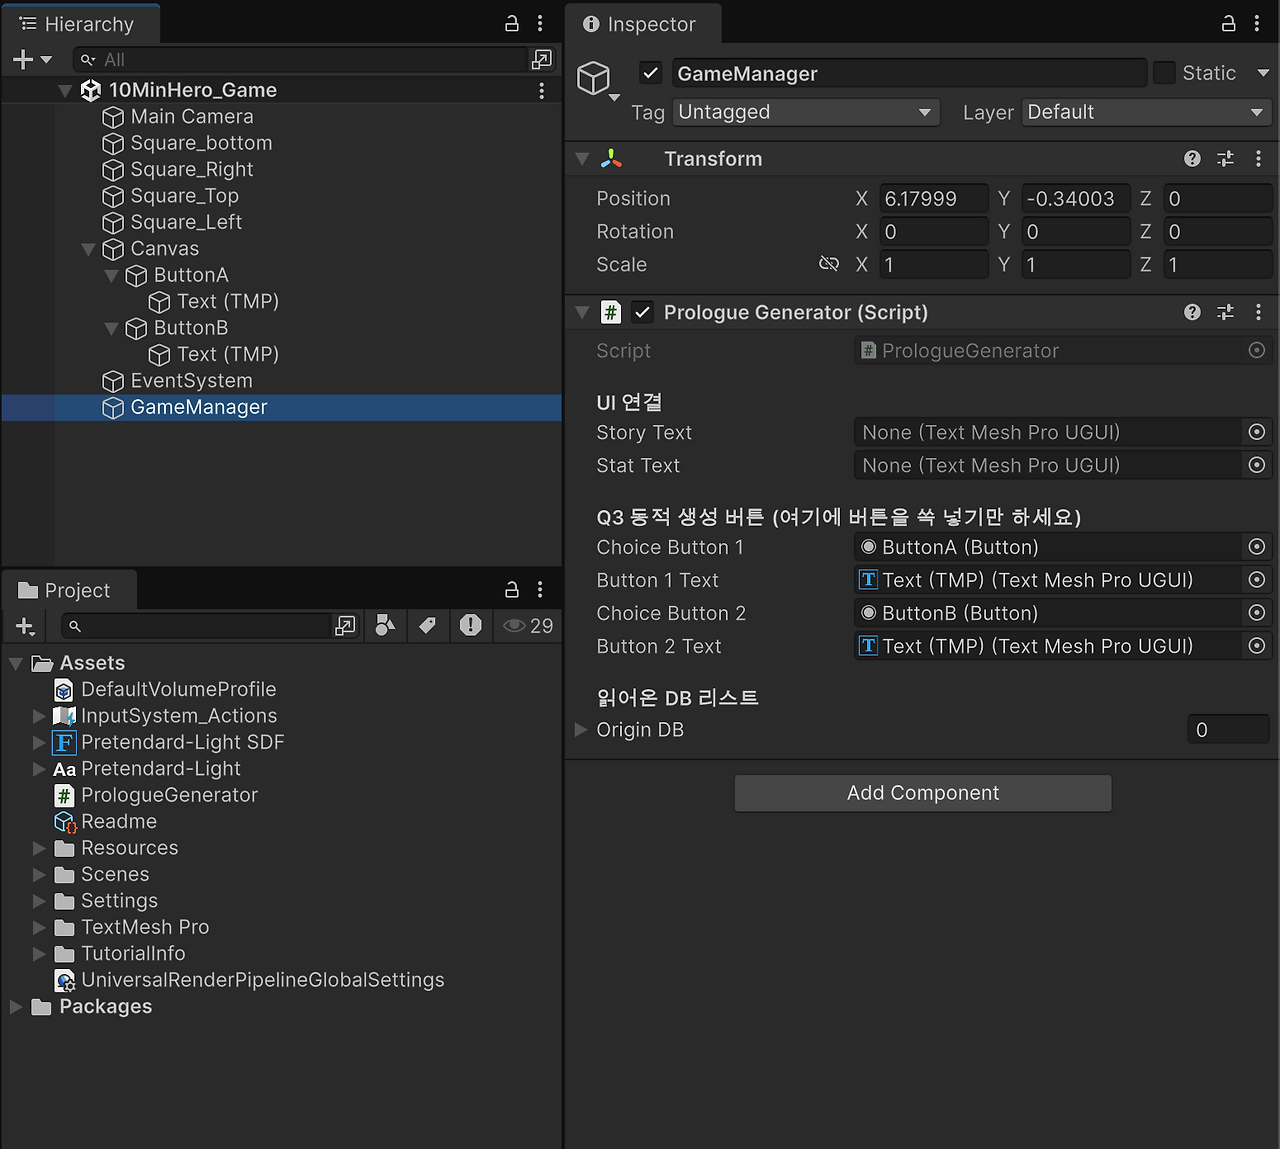Click inside the Hierarchy search field

coord(300,59)
